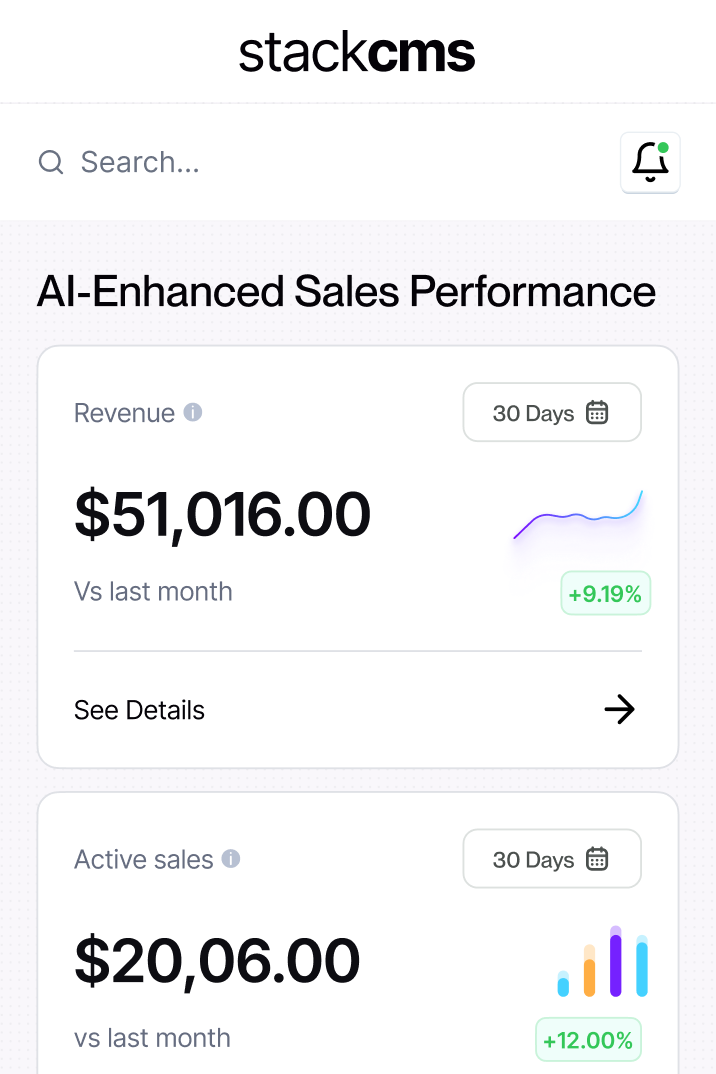The height and width of the screenshot is (1074, 716).
Task: Click the calendar icon on Active sales card
Action: click(597, 858)
